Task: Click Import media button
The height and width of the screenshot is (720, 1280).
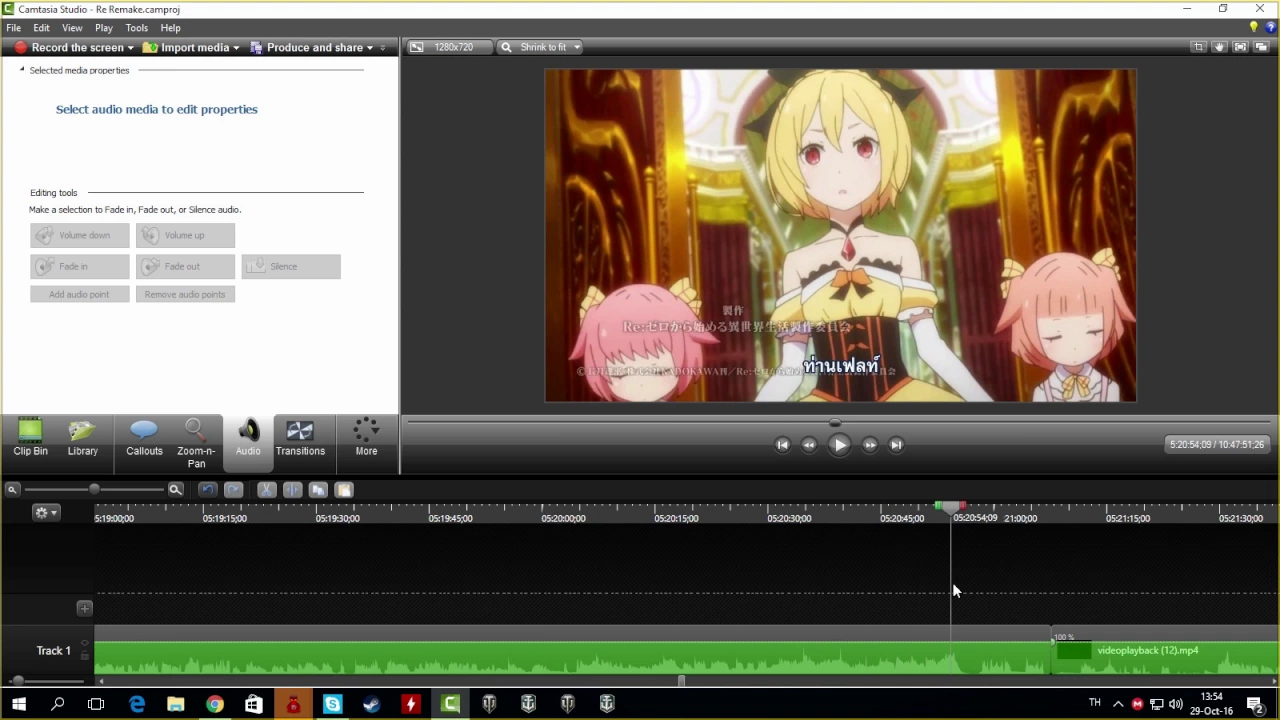Action: pos(186,47)
